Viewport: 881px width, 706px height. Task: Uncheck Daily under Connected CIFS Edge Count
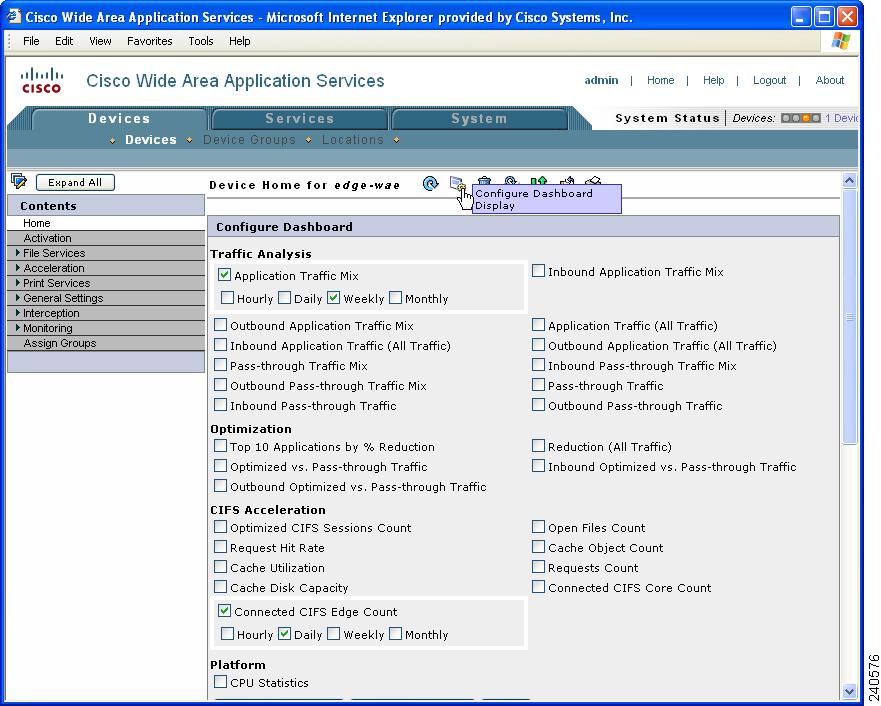[284, 634]
